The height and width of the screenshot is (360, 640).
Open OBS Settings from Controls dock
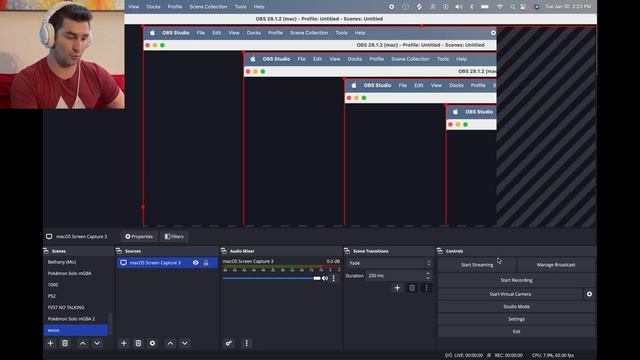516,319
